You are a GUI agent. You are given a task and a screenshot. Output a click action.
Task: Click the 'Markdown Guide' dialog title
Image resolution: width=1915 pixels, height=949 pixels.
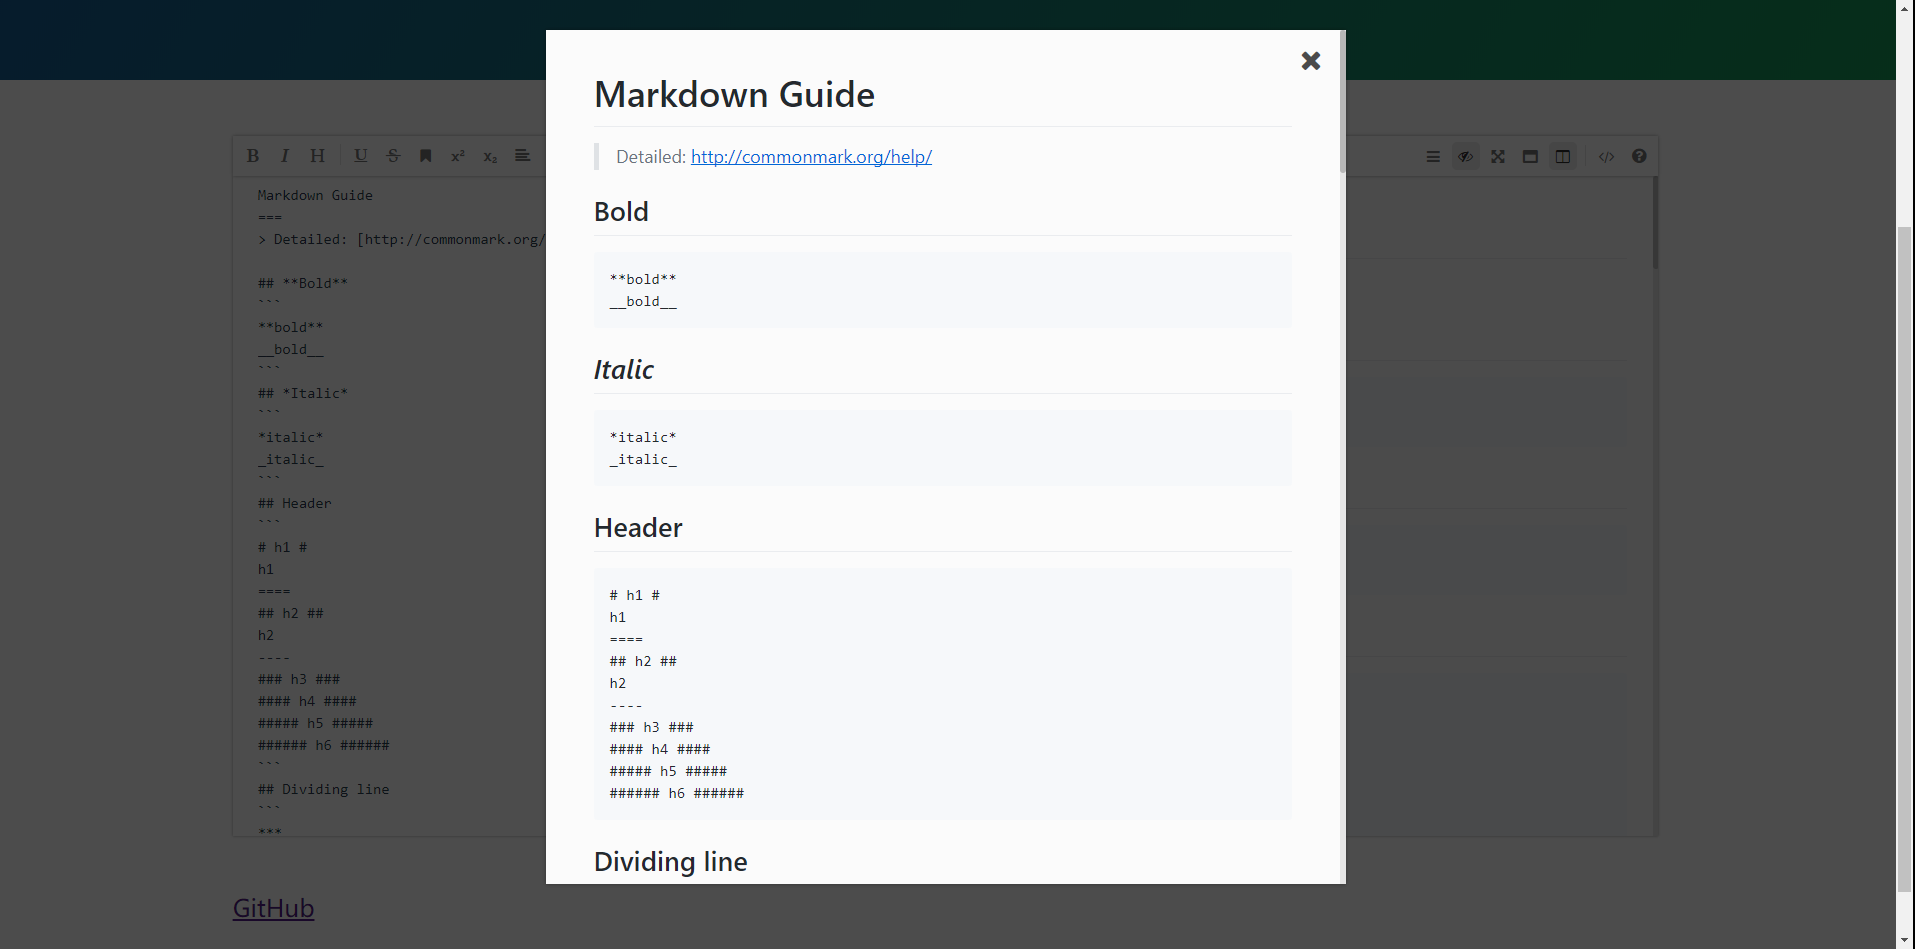[x=734, y=95]
